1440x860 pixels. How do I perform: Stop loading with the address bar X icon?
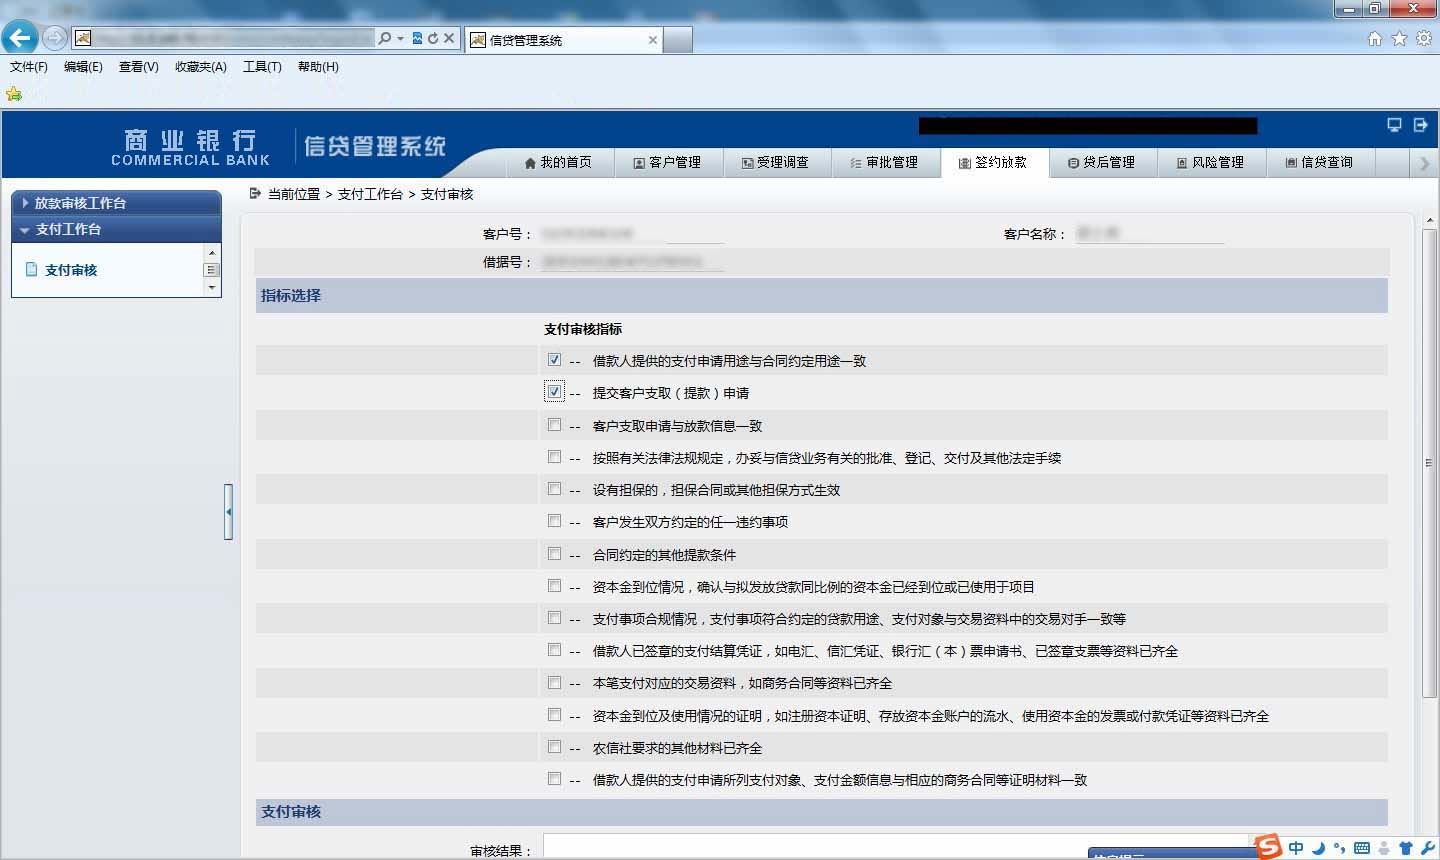click(x=449, y=38)
